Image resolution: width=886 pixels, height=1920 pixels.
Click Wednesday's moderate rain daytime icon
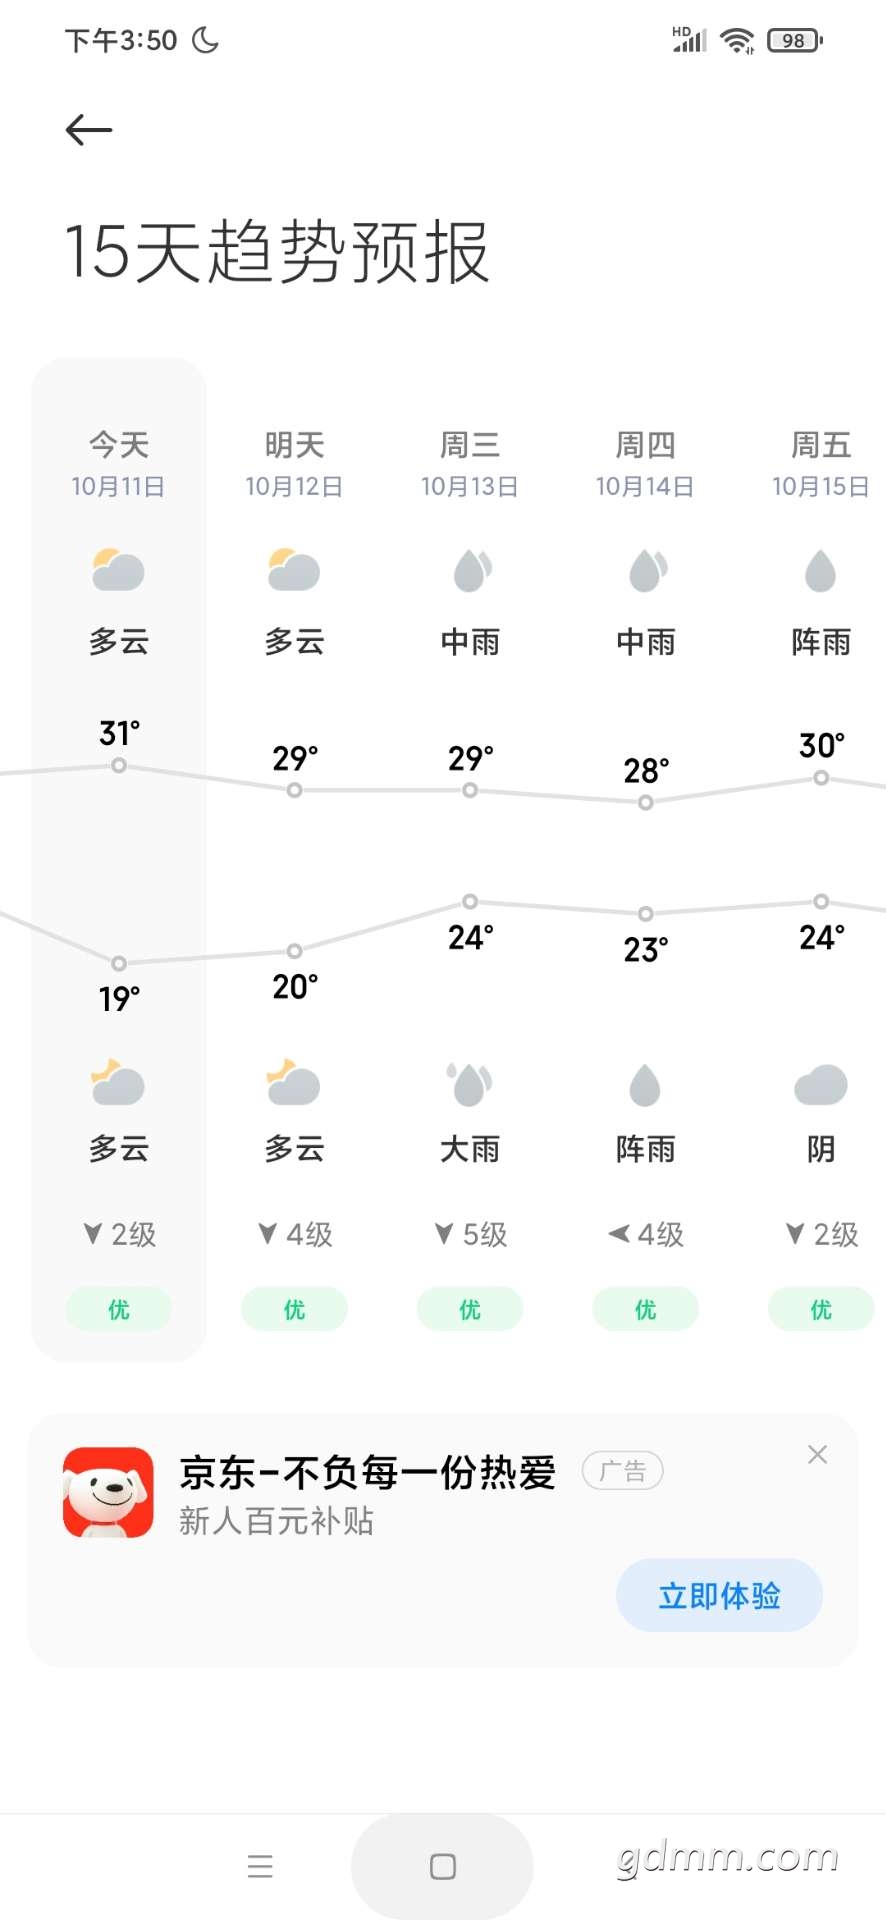pos(470,571)
